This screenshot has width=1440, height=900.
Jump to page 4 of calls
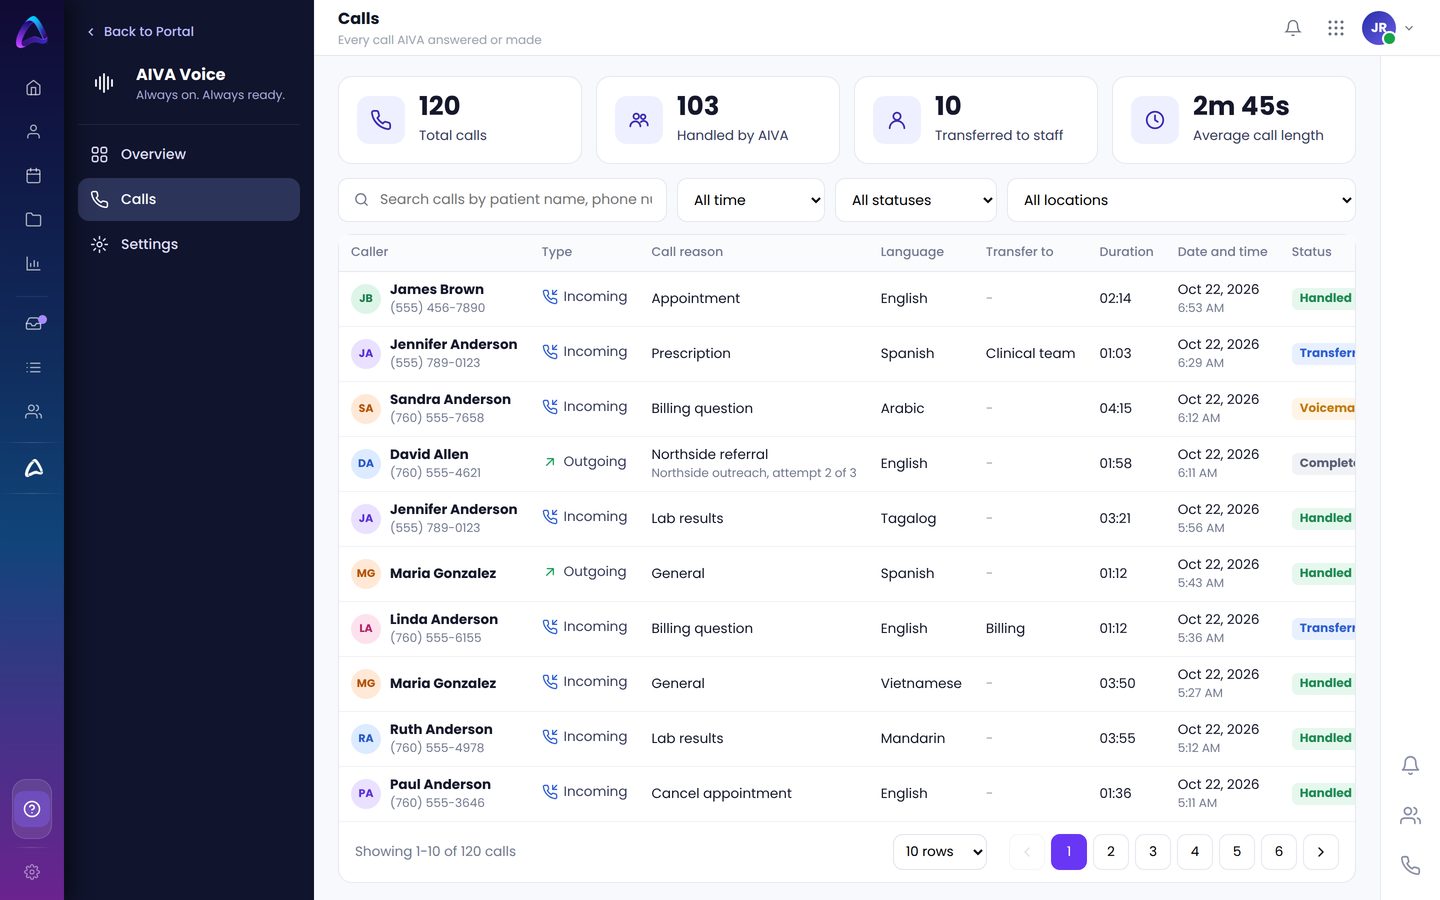1195,852
